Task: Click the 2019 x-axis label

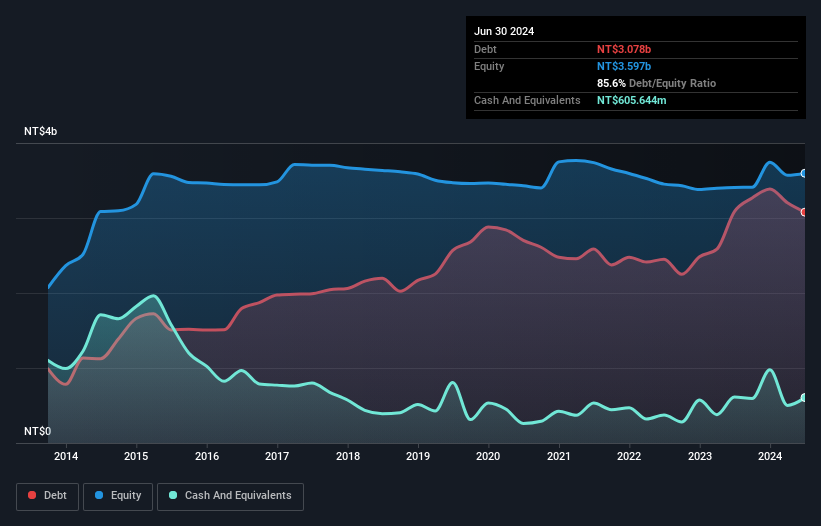Action: [418, 456]
